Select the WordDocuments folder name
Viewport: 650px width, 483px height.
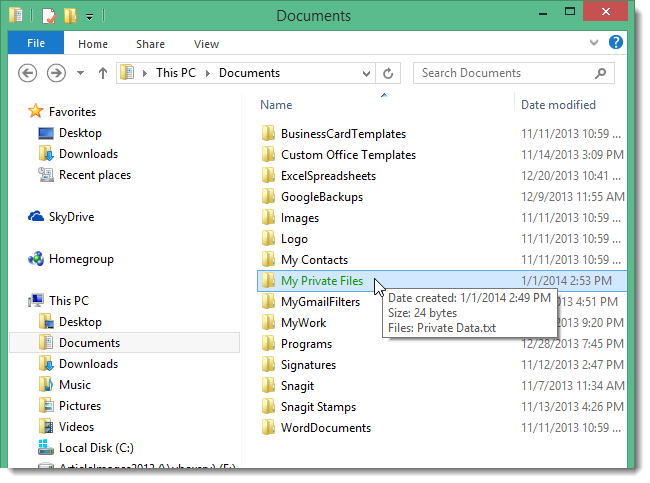[x=326, y=428]
